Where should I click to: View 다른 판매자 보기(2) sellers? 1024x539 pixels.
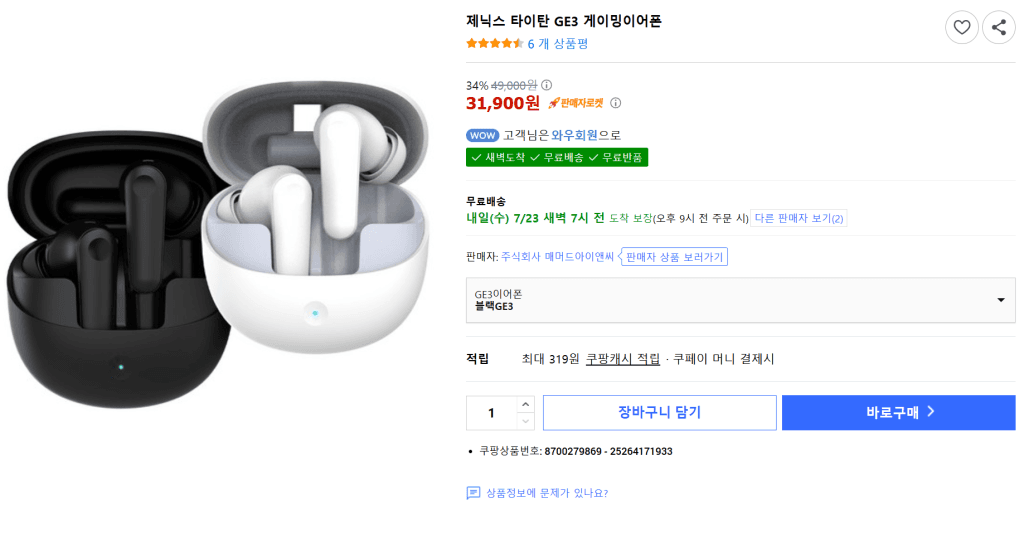tap(799, 218)
